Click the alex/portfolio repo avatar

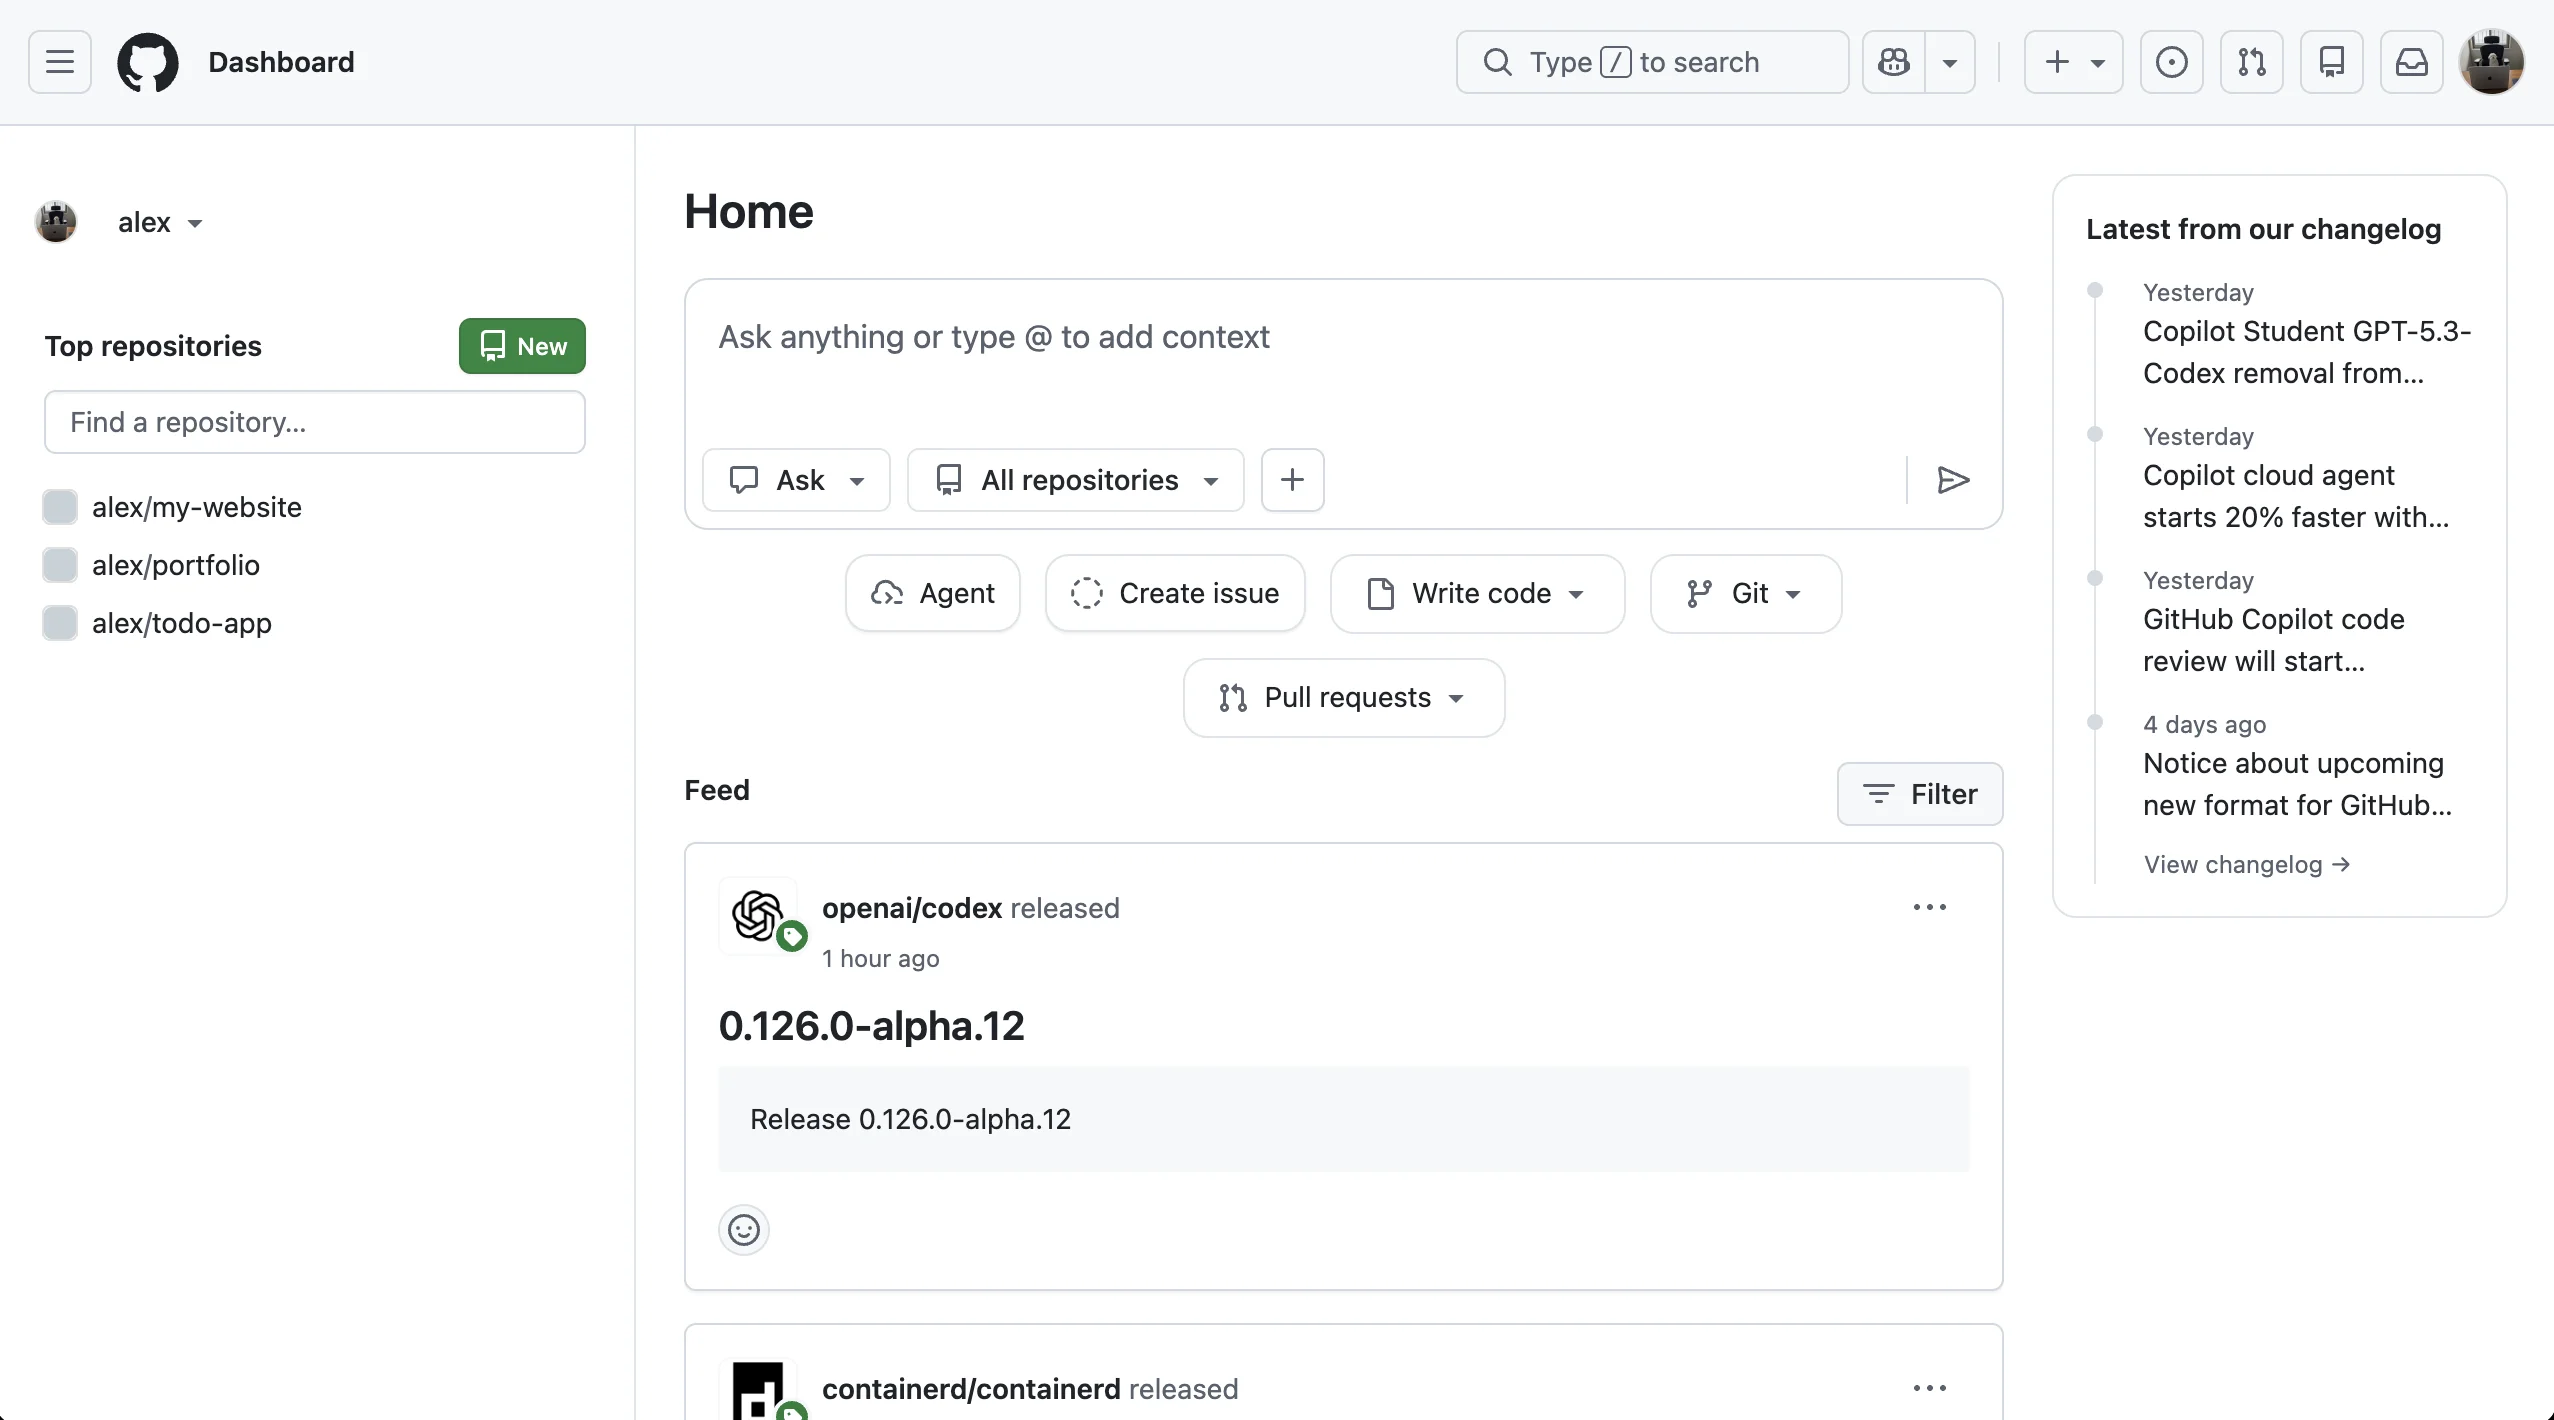pyautogui.click(x=60, y=565)
